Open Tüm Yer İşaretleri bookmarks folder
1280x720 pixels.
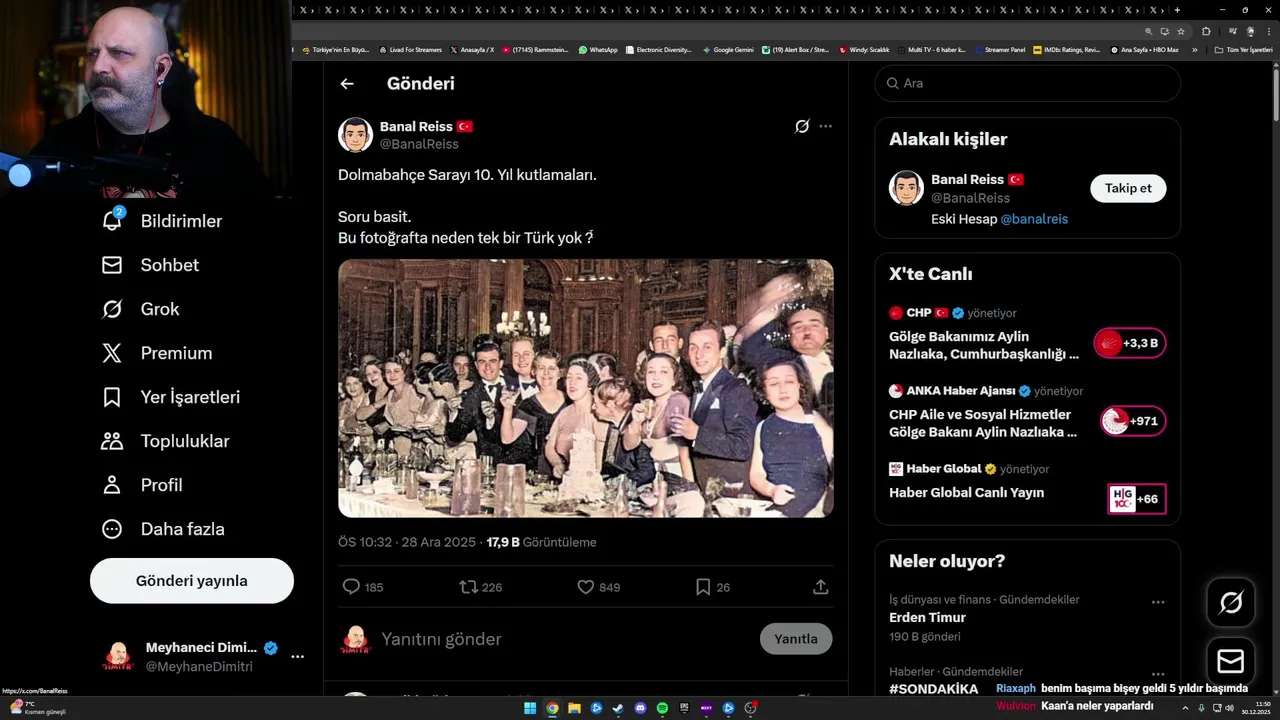click(x=1244, y=49)
